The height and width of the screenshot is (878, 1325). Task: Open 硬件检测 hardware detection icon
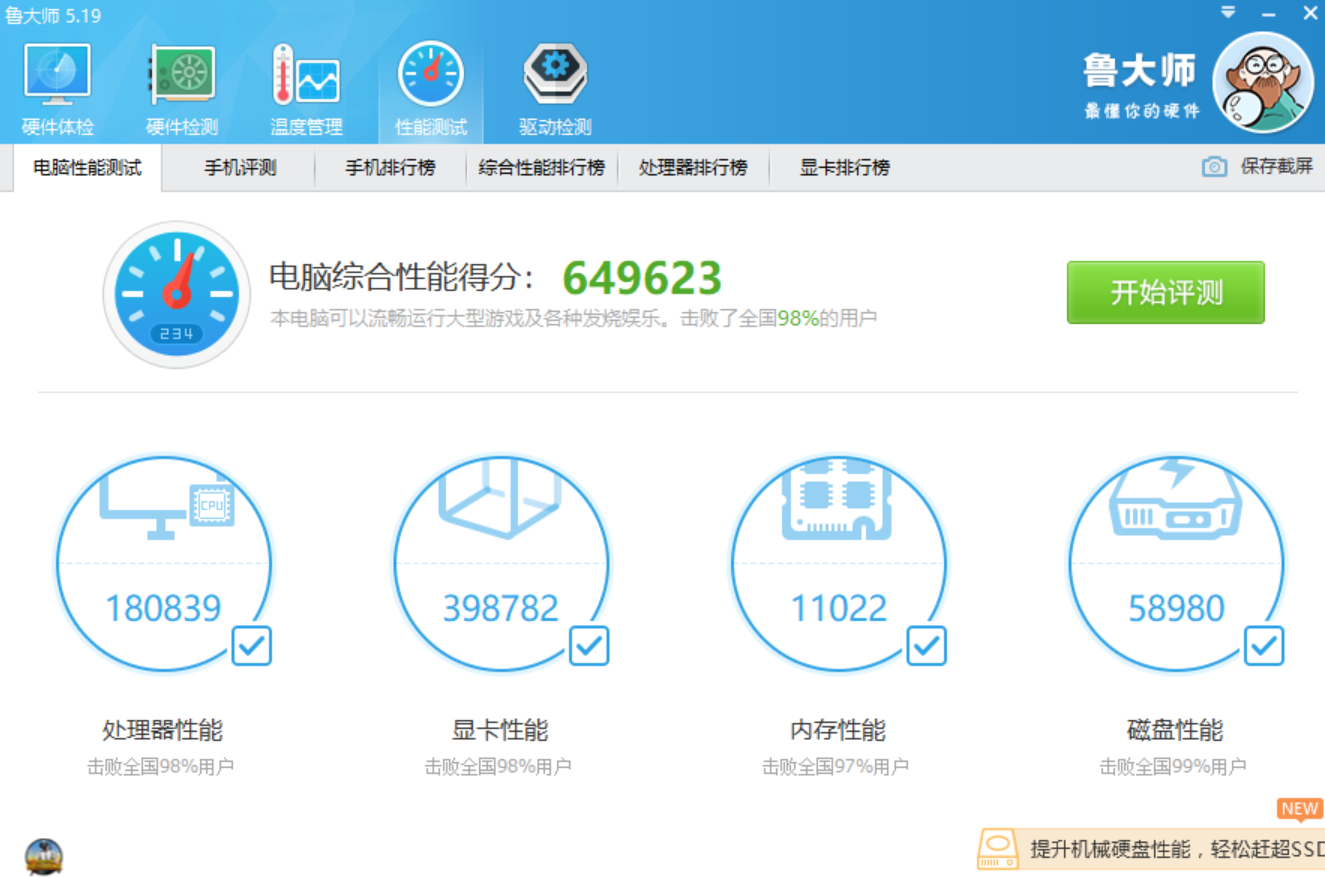[181, 90]
